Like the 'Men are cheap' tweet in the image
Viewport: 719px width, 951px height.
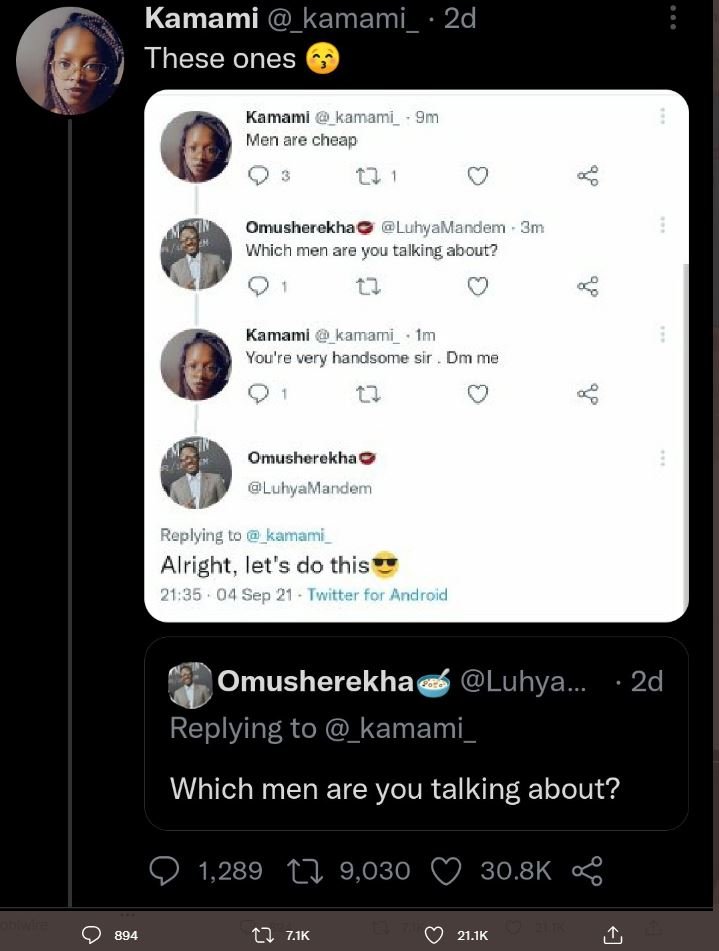pyautogui.click(x=478, y=177)
